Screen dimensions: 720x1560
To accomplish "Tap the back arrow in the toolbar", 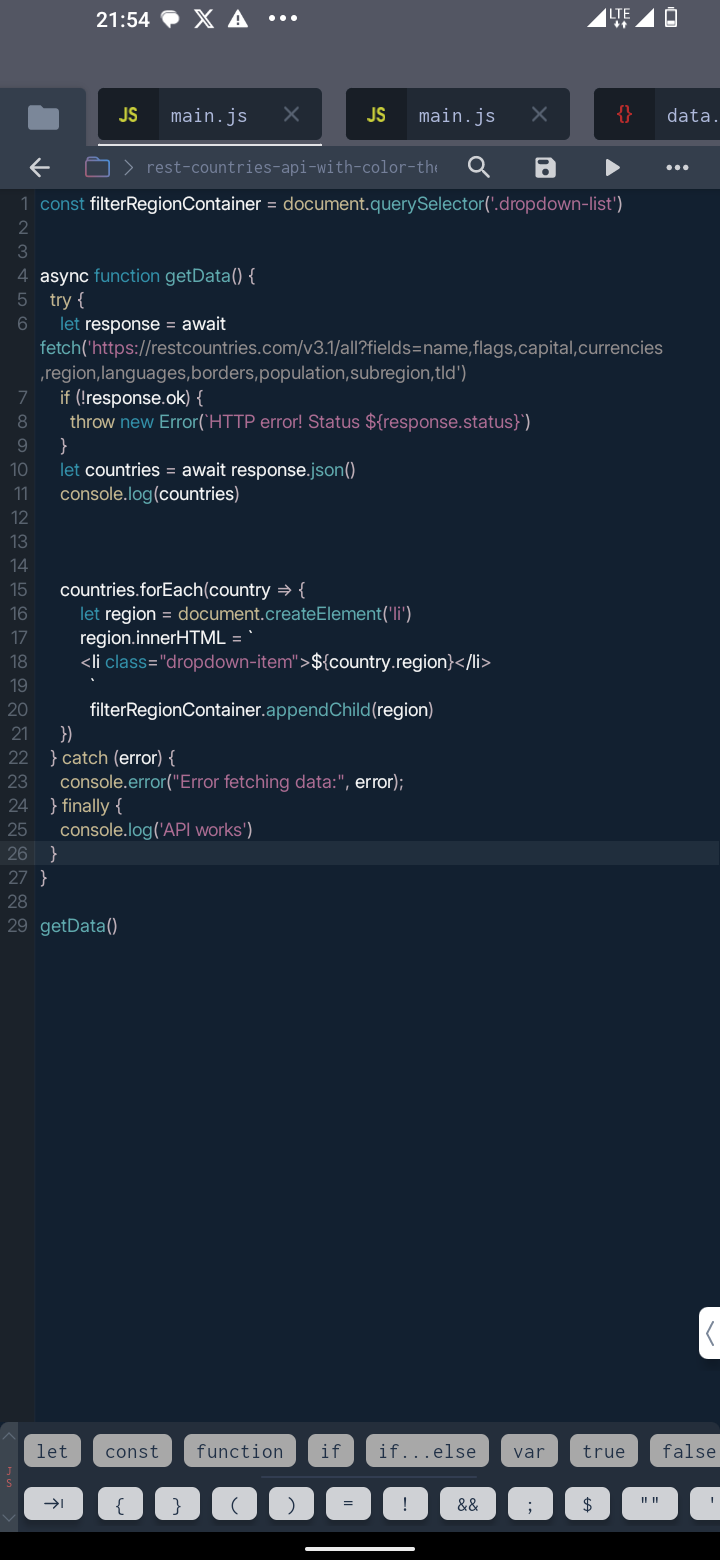I will [x=40, y=167].
